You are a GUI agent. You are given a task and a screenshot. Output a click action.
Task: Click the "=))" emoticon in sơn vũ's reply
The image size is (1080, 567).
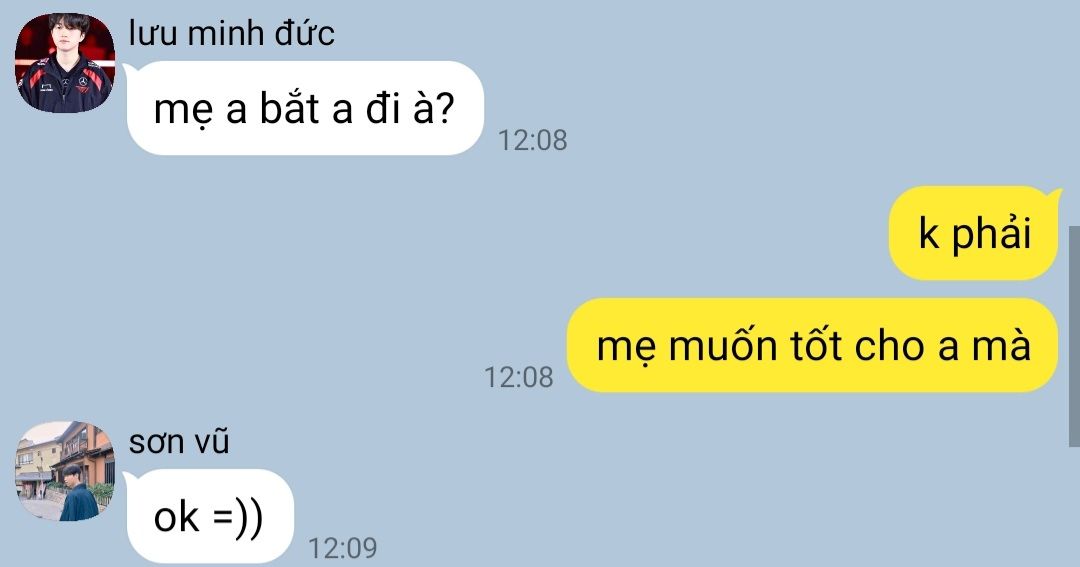click(x=238, y=517)
